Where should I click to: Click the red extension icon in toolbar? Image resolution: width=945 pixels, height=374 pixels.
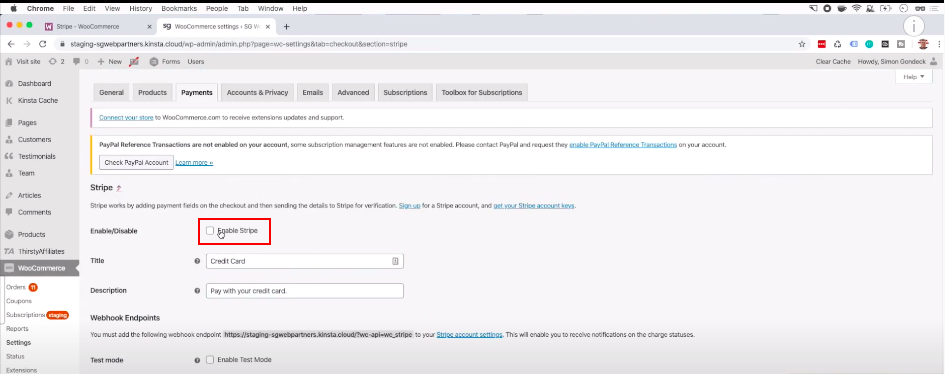tap(821, 44)
